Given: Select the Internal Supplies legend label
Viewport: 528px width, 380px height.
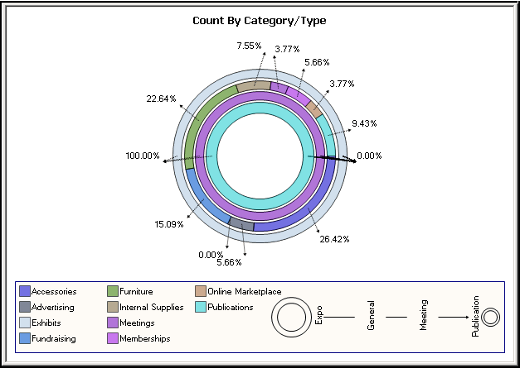Looking at the screenshot, I should [151, 307].
